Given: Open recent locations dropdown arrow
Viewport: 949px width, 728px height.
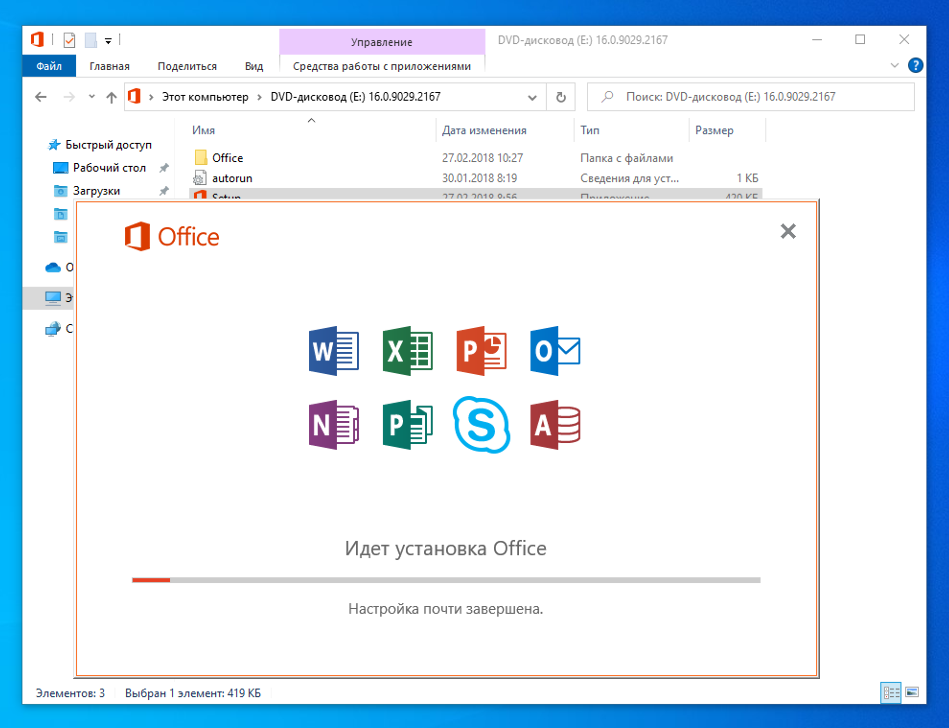Looking at the screenshot, I should tap(91, 96).
